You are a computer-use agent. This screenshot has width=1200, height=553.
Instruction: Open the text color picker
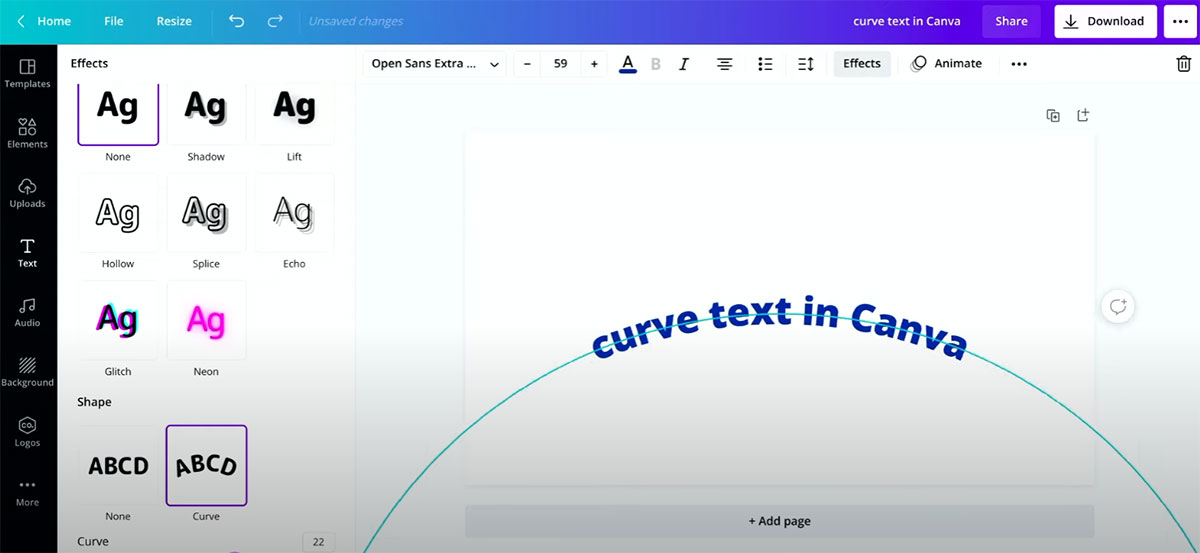[x=628, y=64]
